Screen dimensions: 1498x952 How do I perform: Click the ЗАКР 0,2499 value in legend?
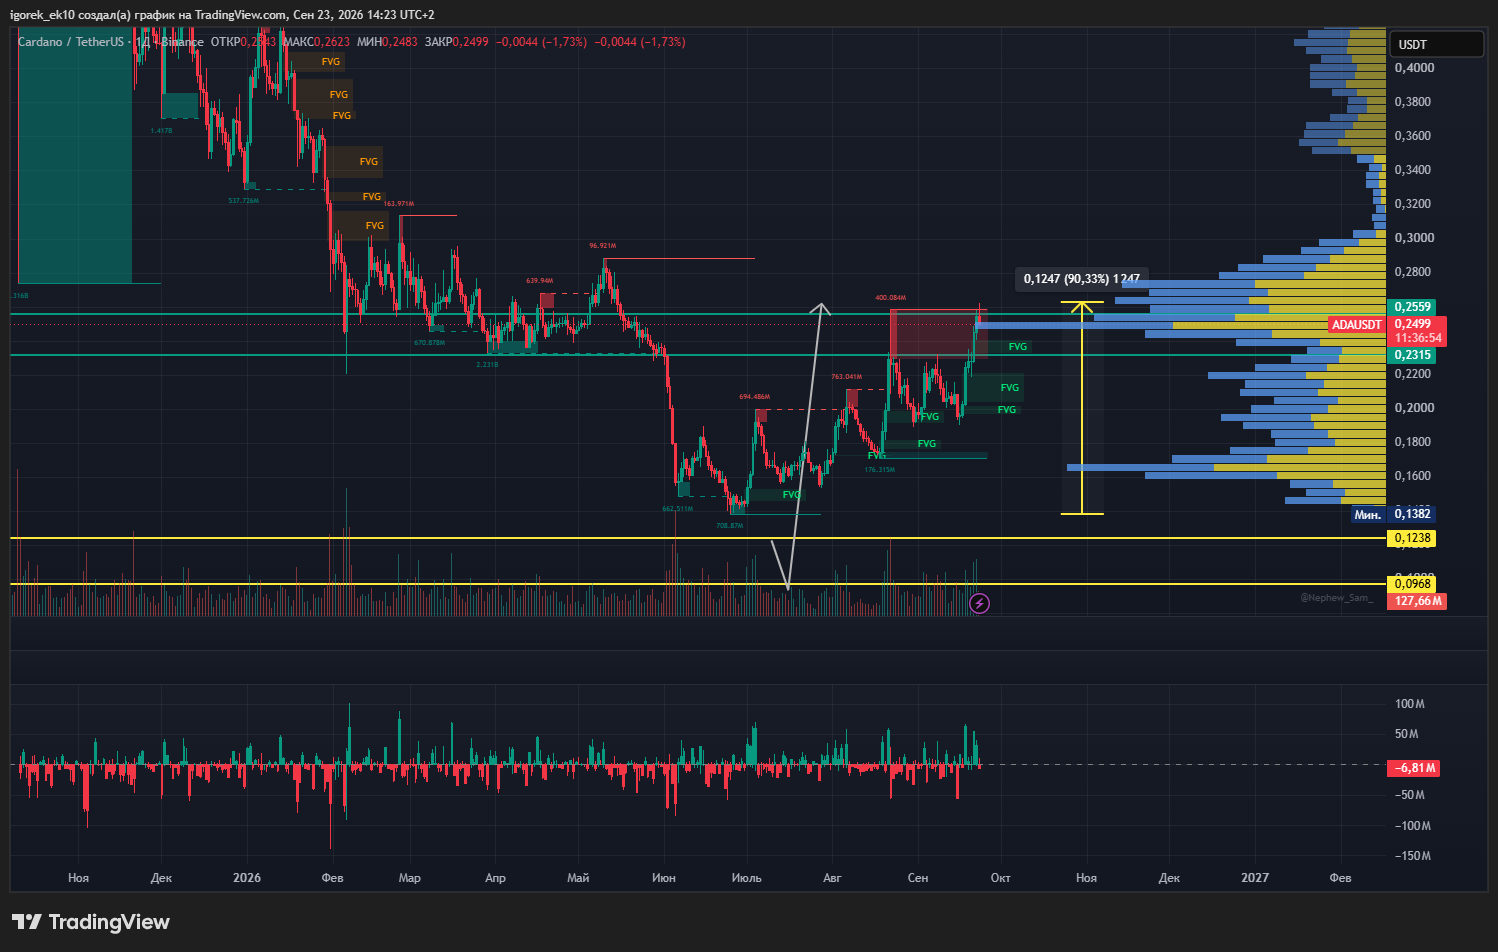coord(456,42)
